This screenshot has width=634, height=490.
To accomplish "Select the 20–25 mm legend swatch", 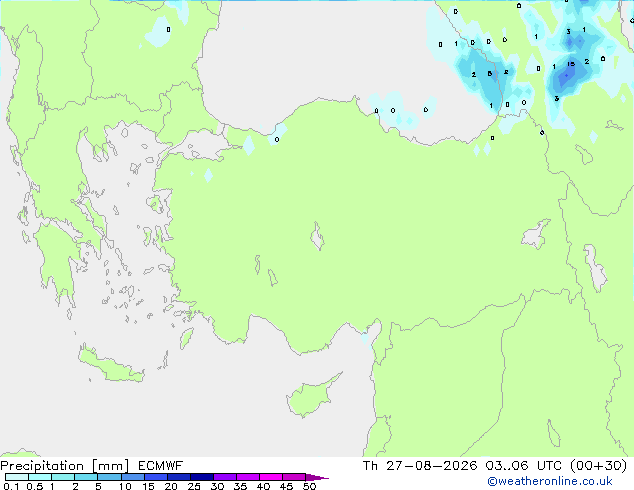I will (178, 477).
